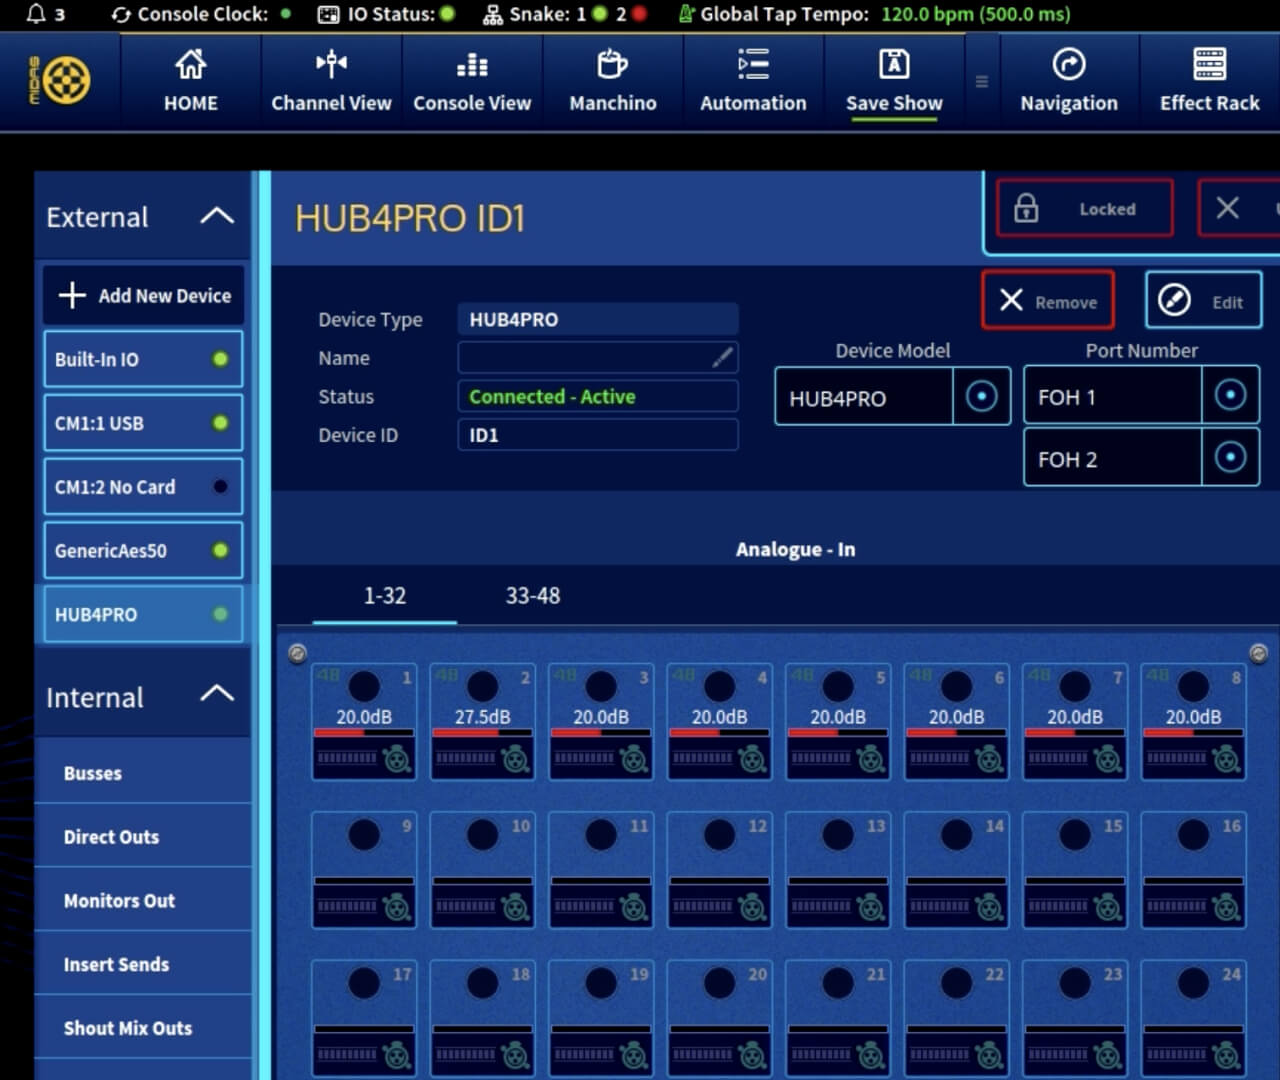Select the FOH 1 port radio button

coord(1229,396)
